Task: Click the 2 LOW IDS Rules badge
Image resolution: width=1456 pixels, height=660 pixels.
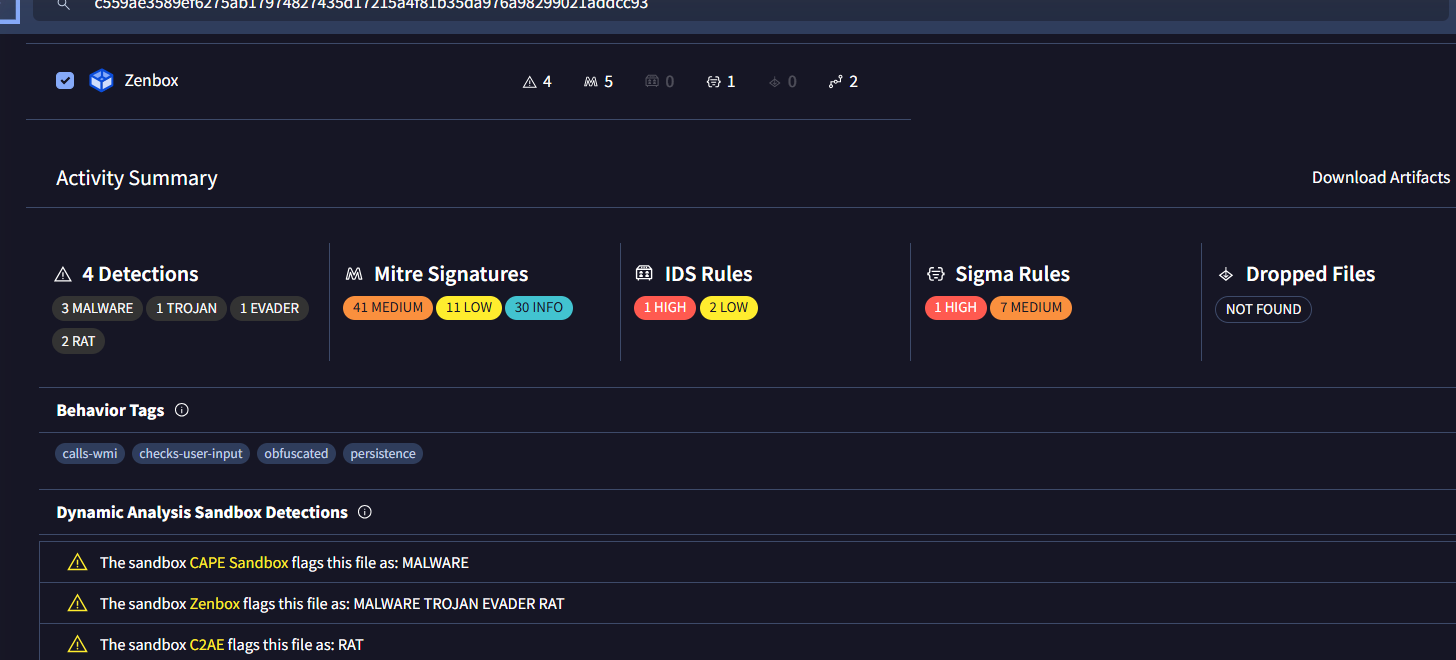Action: [x=729, y=307]
